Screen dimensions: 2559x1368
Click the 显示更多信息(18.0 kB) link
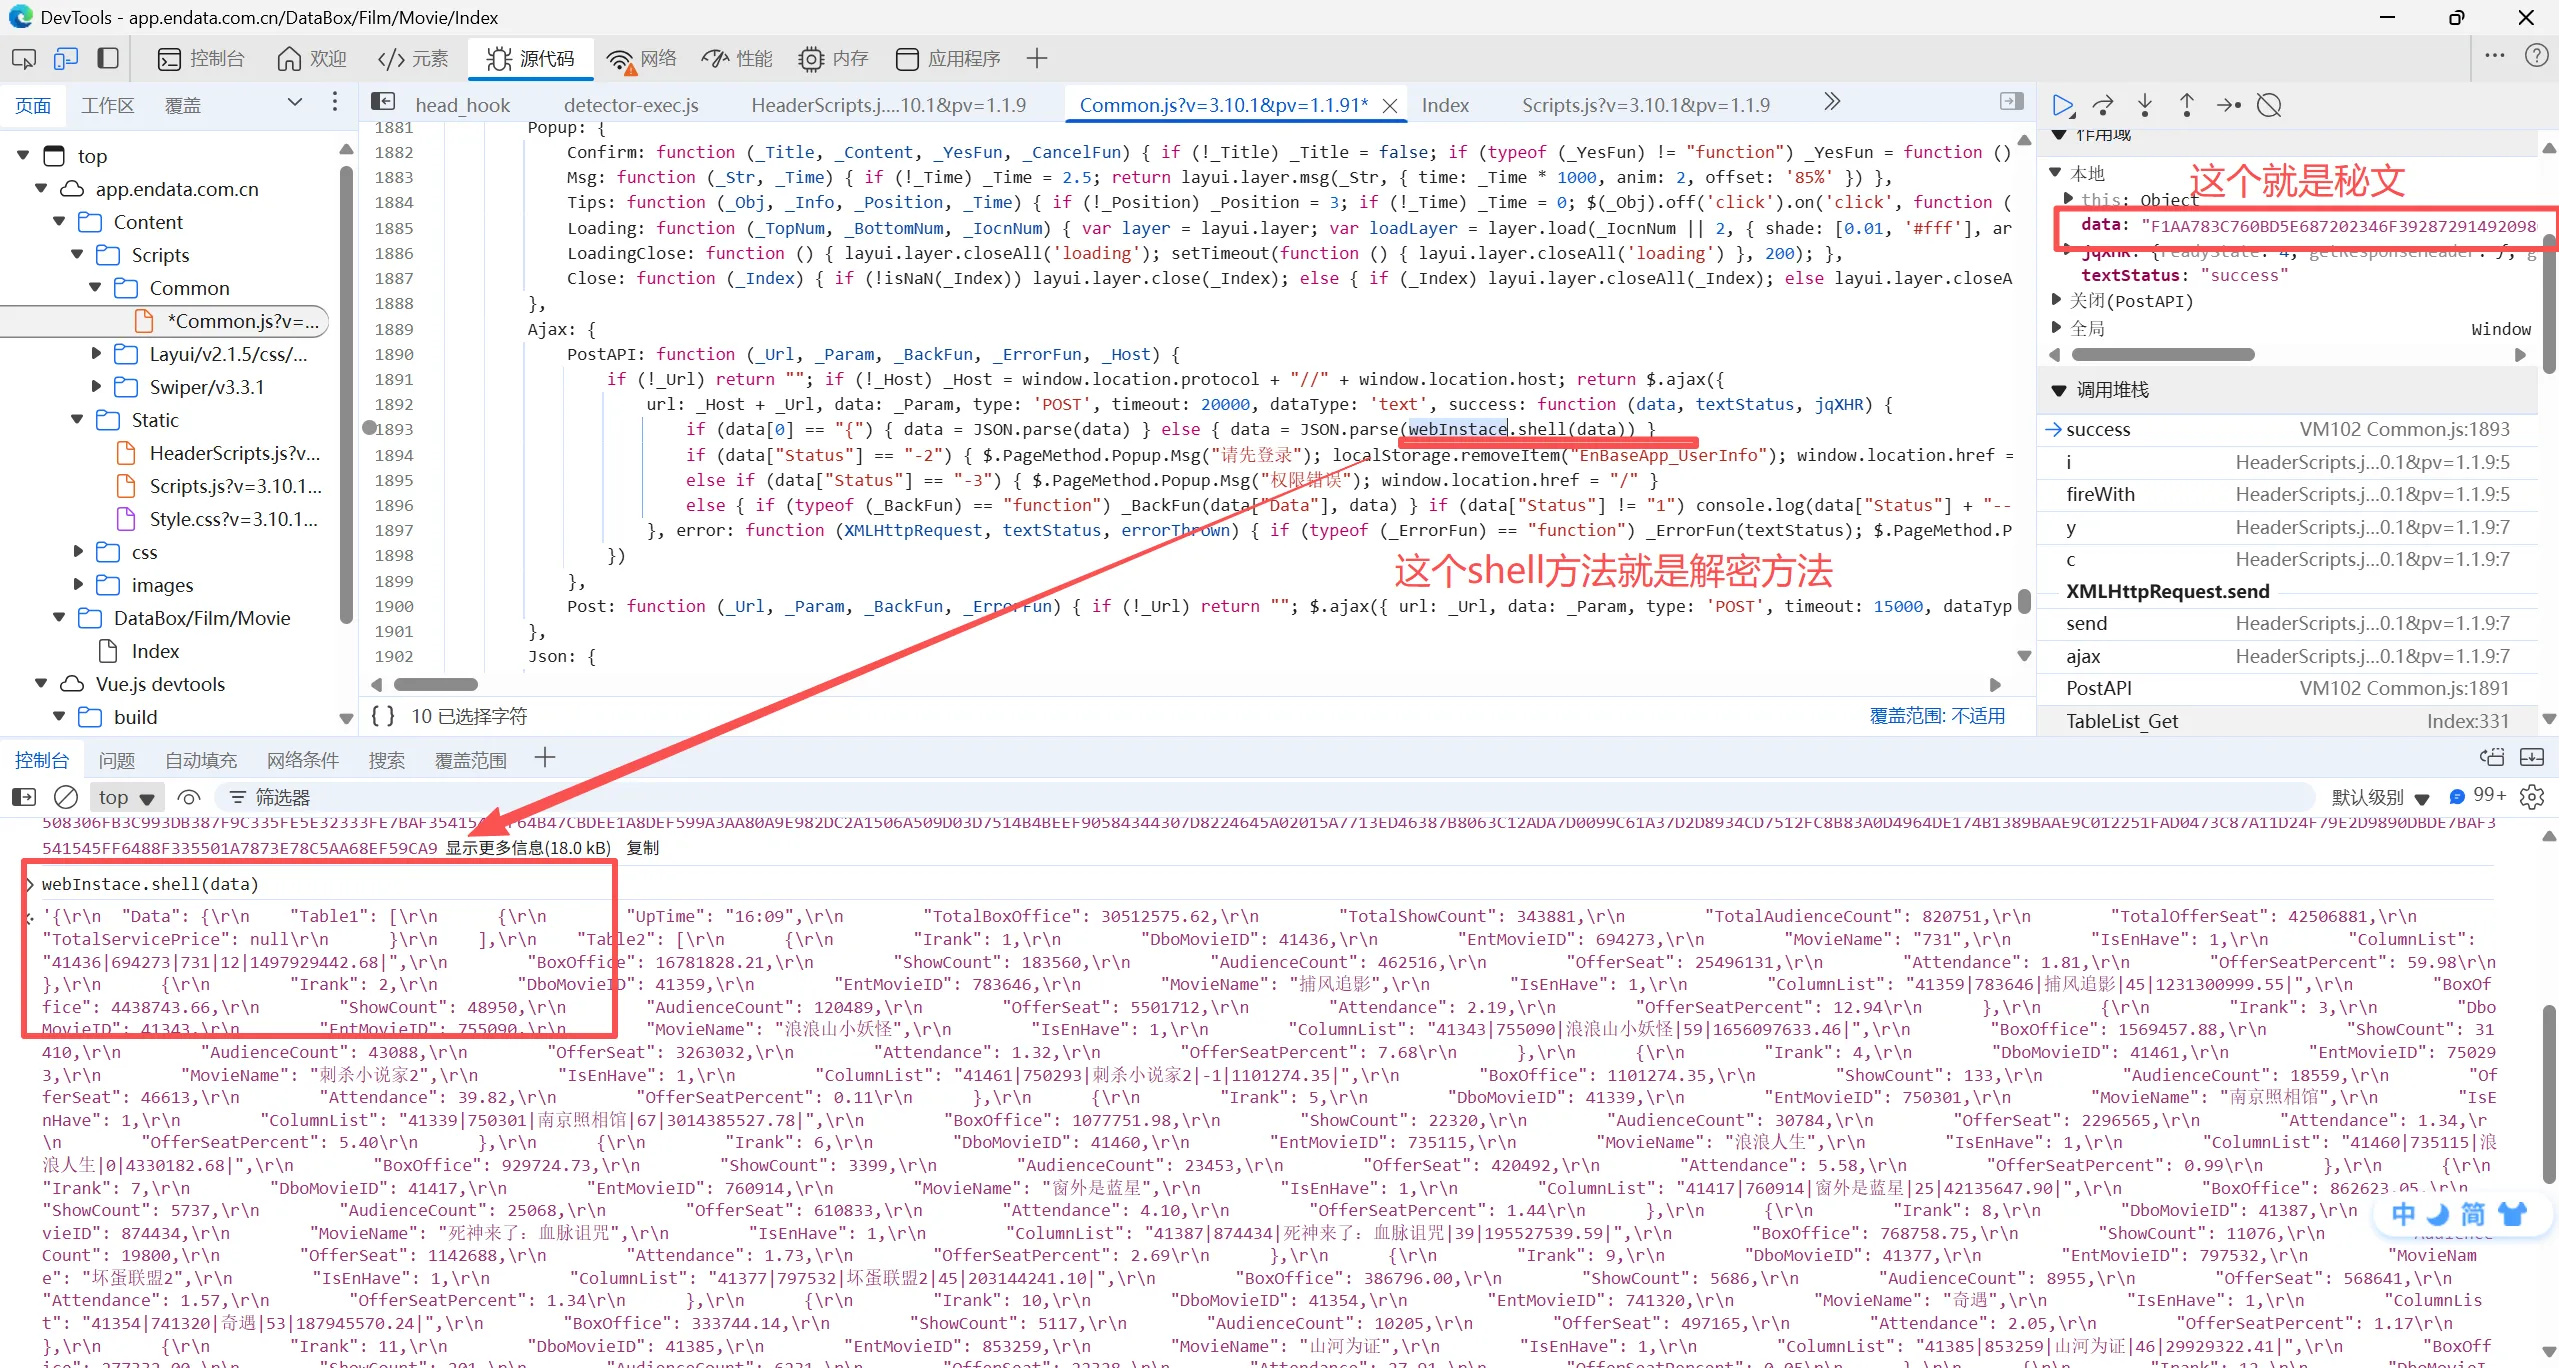click(x=527, y=848)
